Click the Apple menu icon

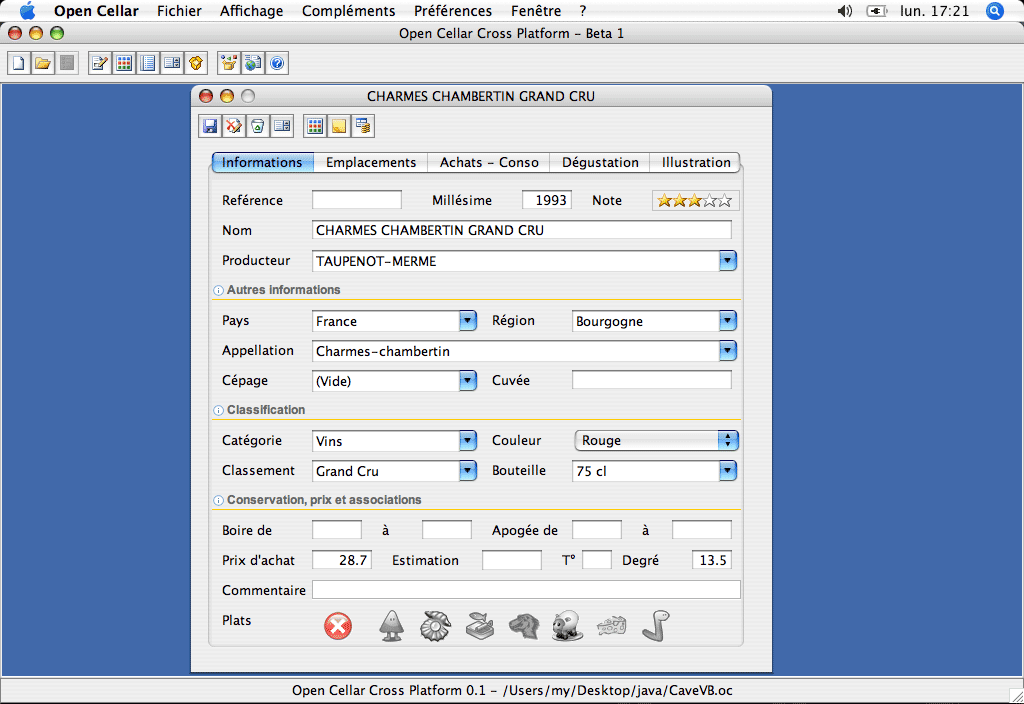27,11
